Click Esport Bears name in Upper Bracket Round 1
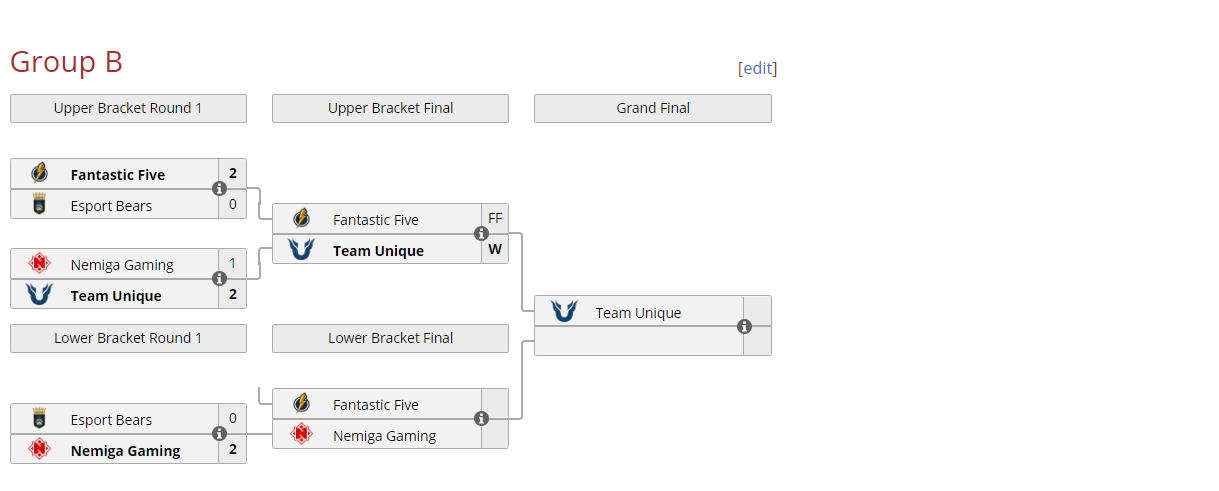This screenshot has height=491, width=1219. [111, 206]
